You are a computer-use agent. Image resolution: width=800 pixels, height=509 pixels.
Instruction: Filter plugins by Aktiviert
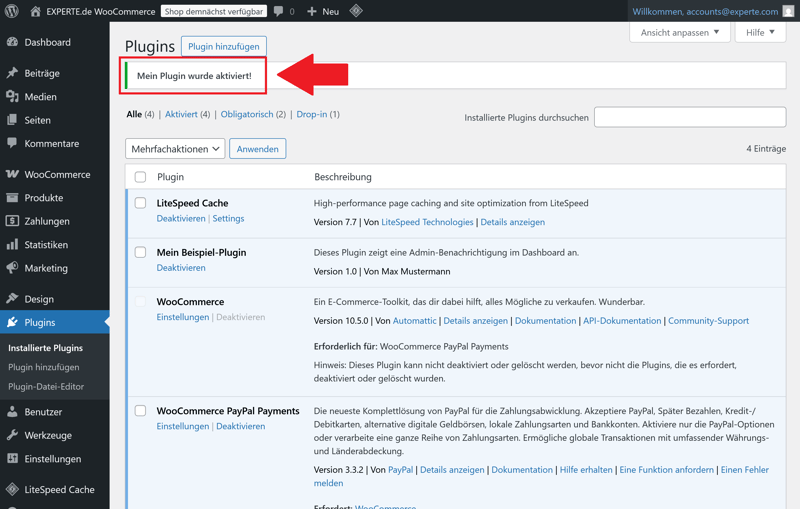tap(181, 114)
